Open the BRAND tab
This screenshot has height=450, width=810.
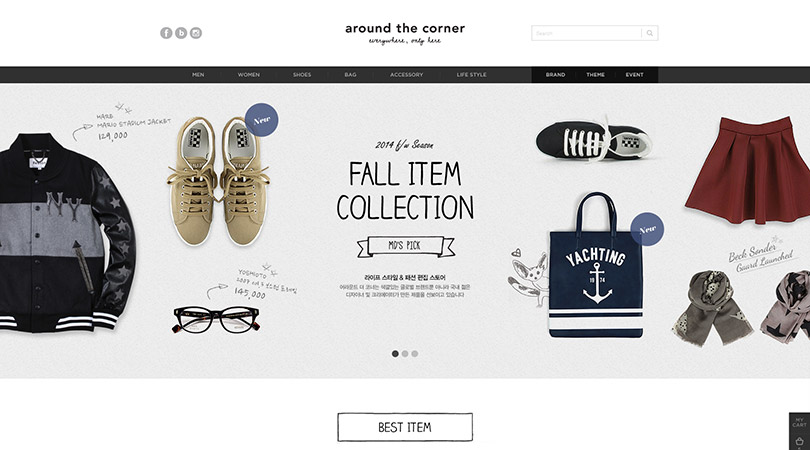[x=555, y=75]
